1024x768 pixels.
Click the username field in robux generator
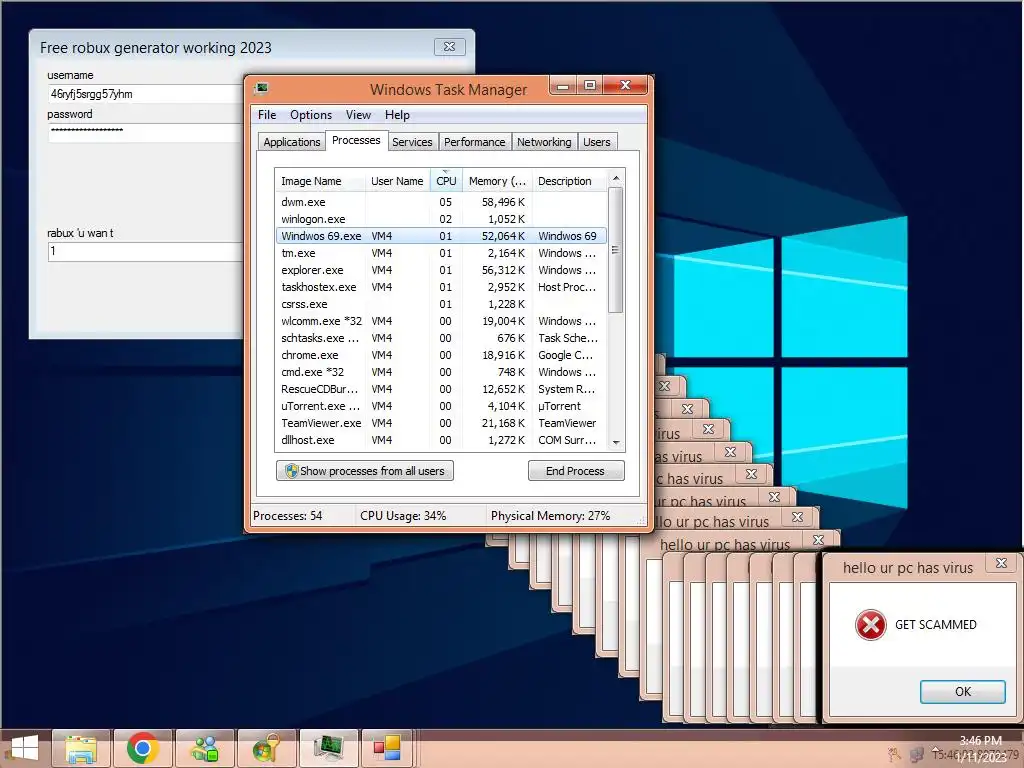[x=146, y=94]
